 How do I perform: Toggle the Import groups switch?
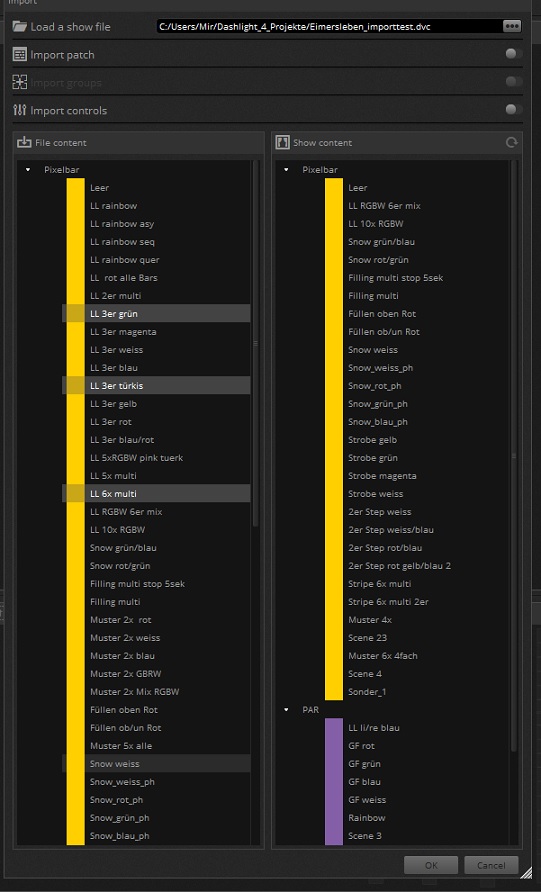click(514, 82)
